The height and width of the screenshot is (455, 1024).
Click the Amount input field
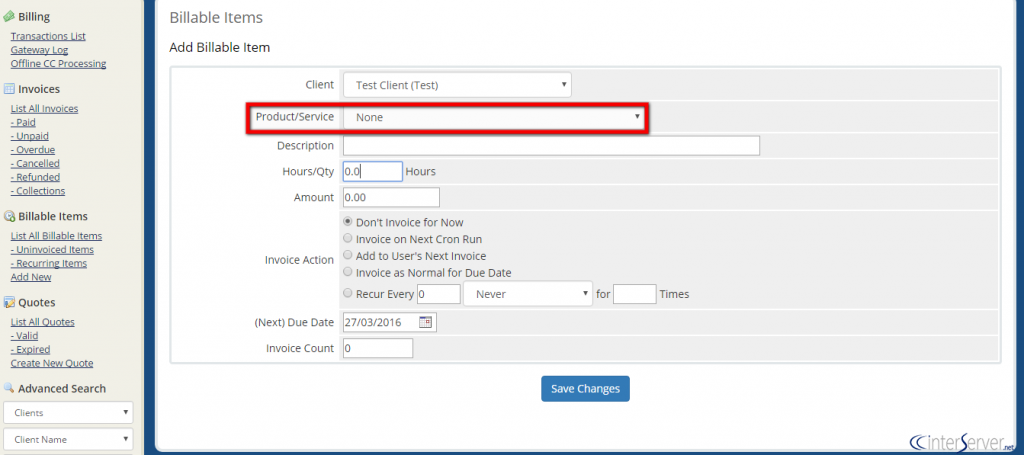tap(391, 197)
